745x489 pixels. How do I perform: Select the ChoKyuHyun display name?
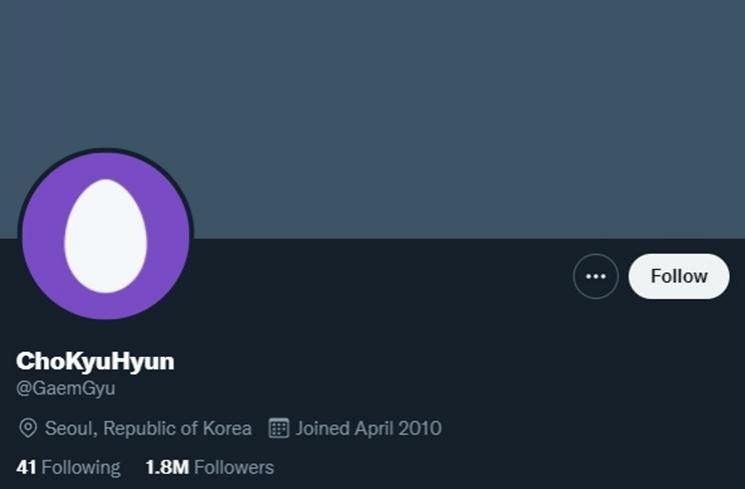pyautogui.click(x=95, y=361)
